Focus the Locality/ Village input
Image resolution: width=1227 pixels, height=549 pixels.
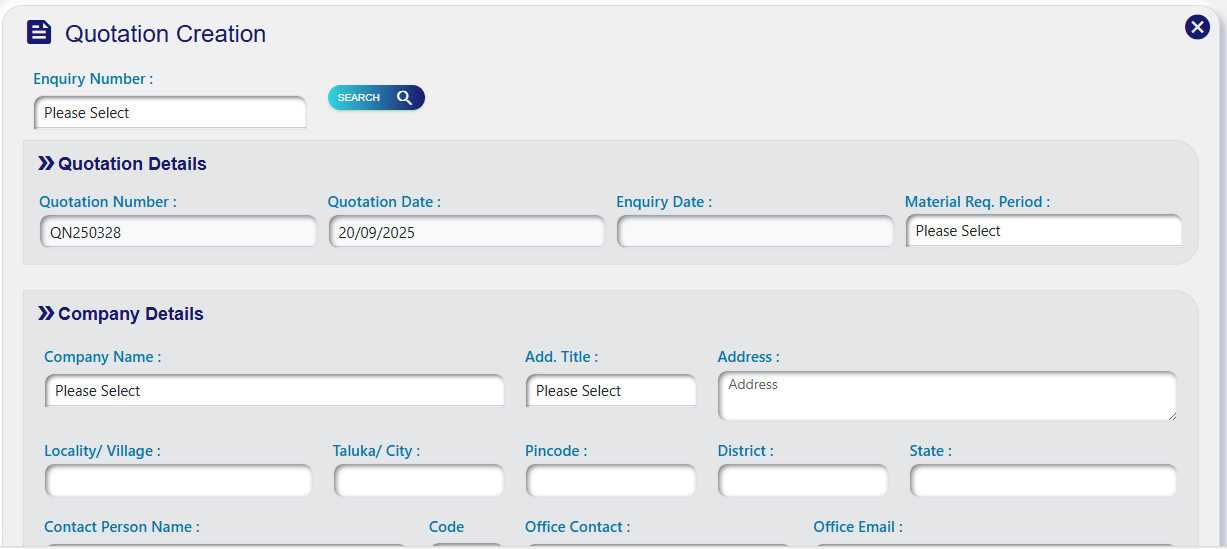[178, 481]
